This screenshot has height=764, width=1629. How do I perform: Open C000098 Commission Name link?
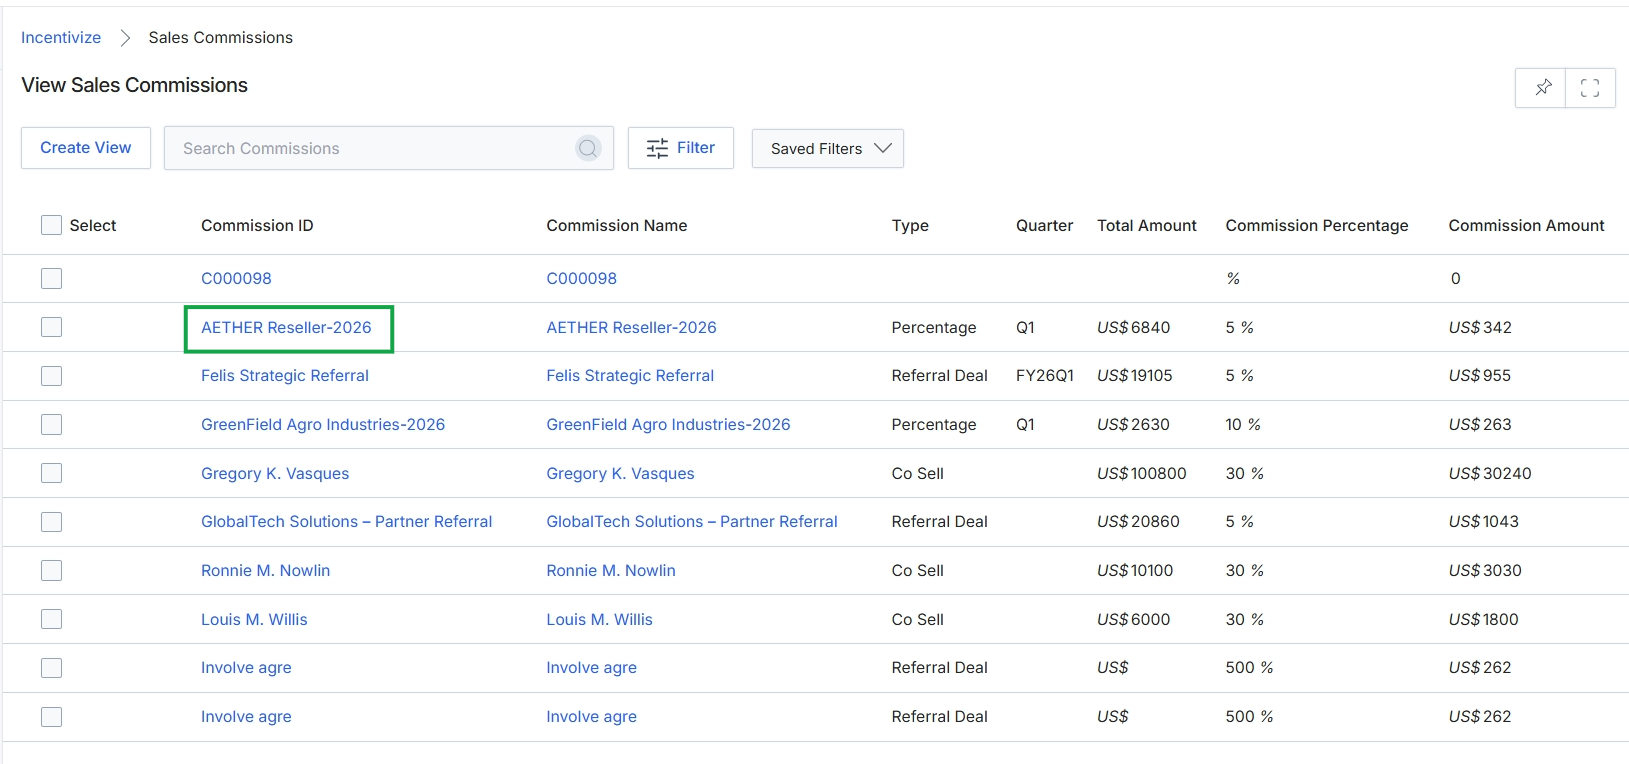pos(581,278)
